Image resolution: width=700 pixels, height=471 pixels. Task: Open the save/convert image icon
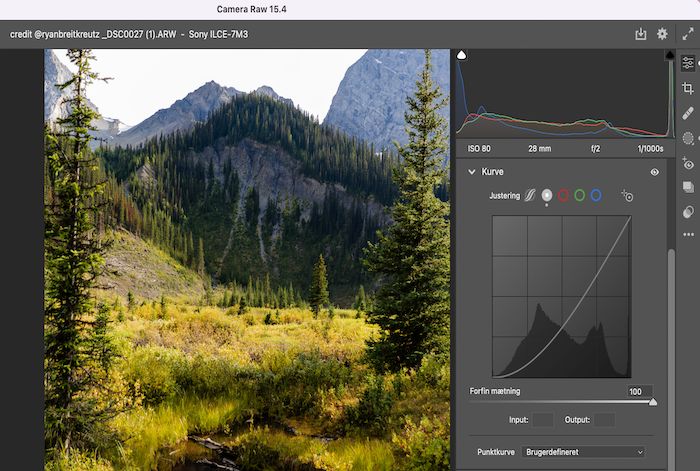click(641, 34)
